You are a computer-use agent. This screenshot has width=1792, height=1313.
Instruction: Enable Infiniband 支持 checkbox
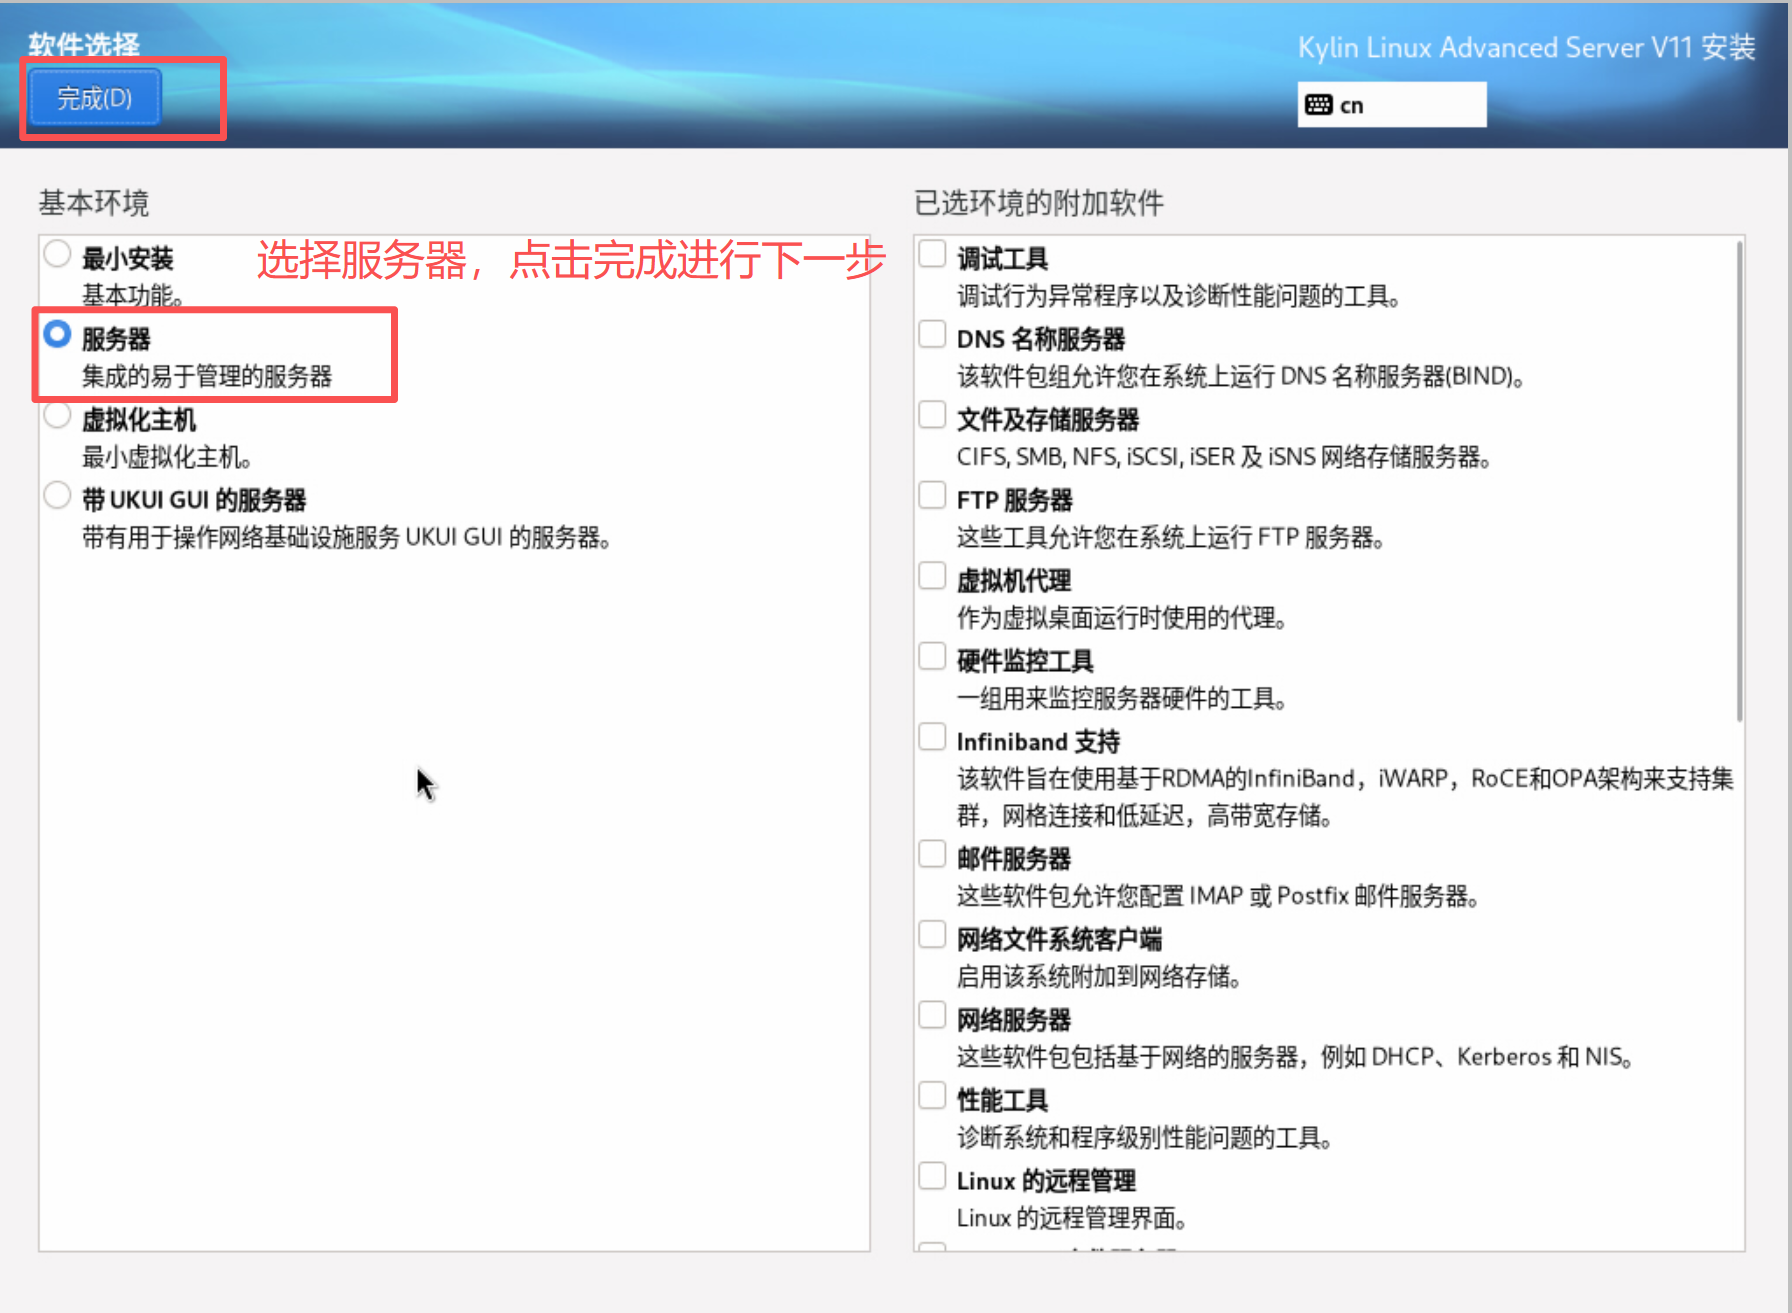coord(932,738)
